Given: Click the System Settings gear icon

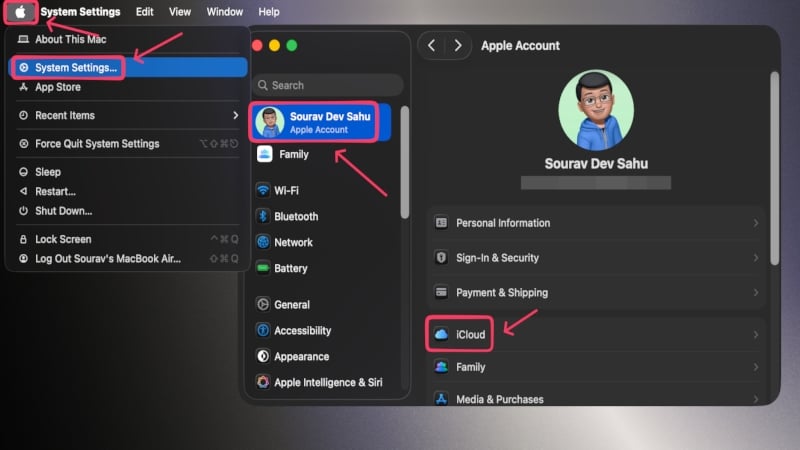Looking at the screenshot, I should 23,67.
